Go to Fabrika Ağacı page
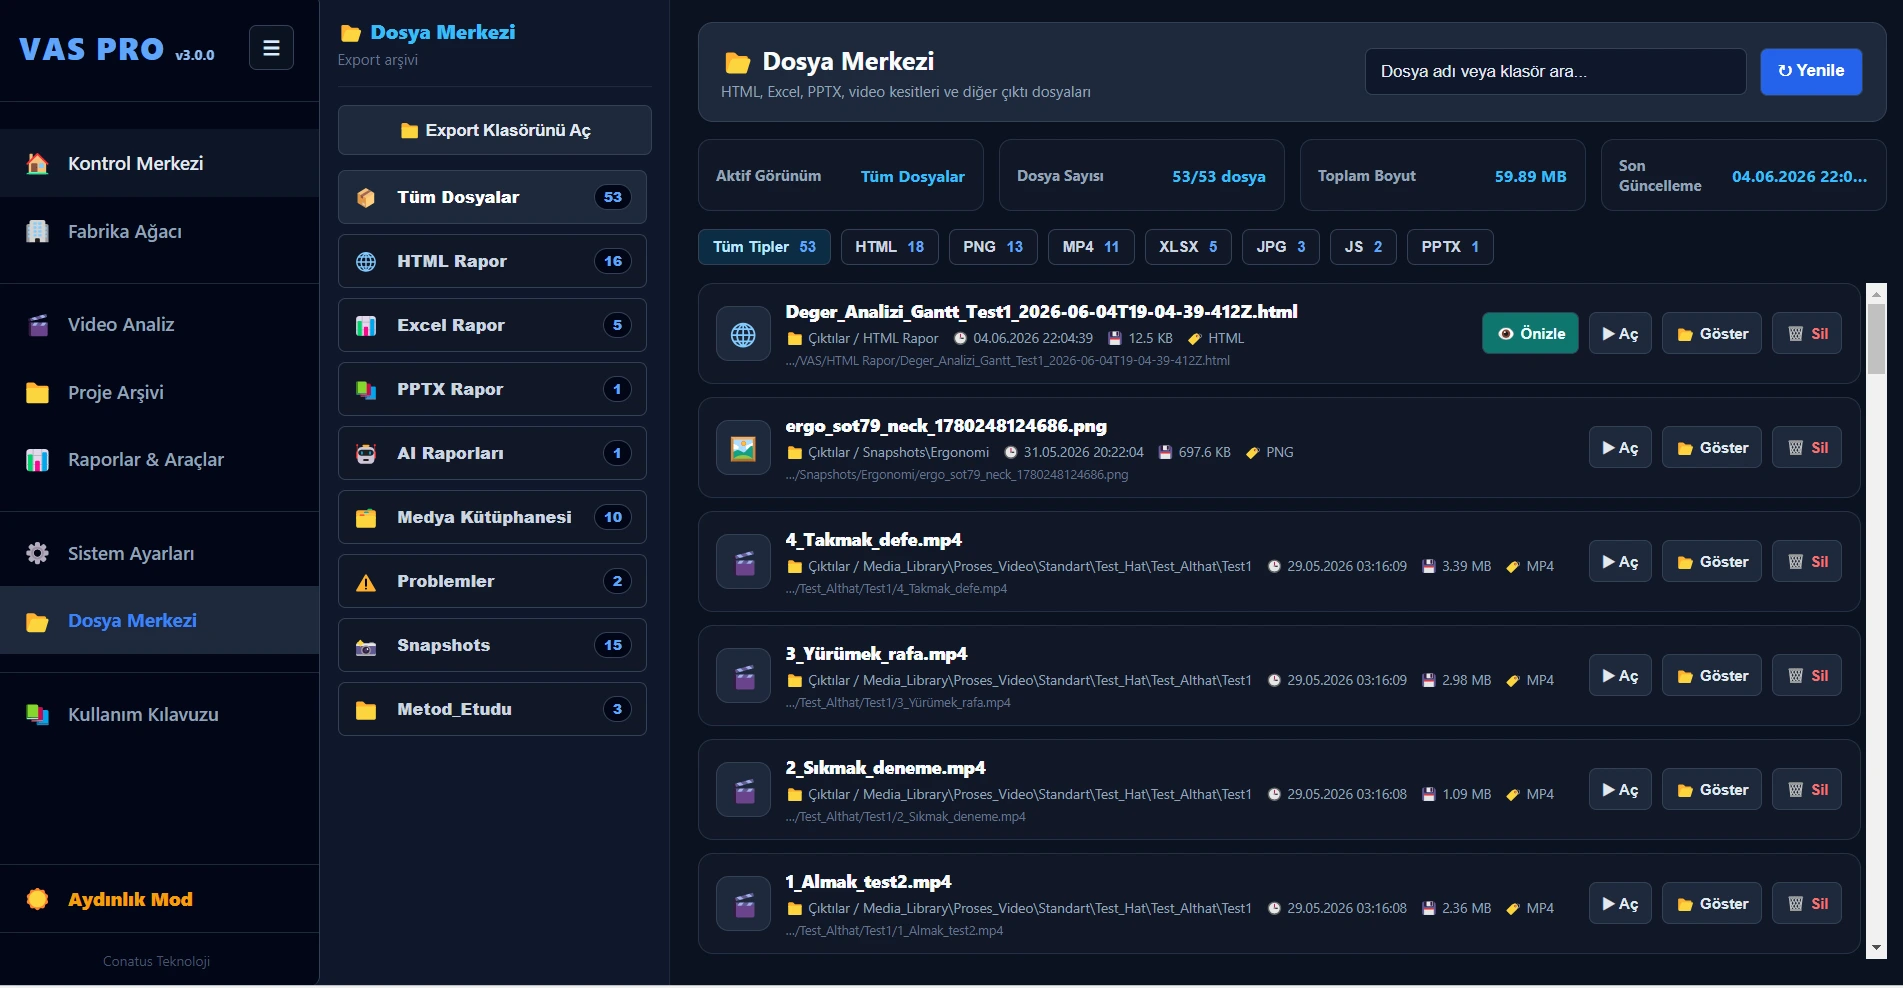The image size is (1903, 988). (159, 231)
